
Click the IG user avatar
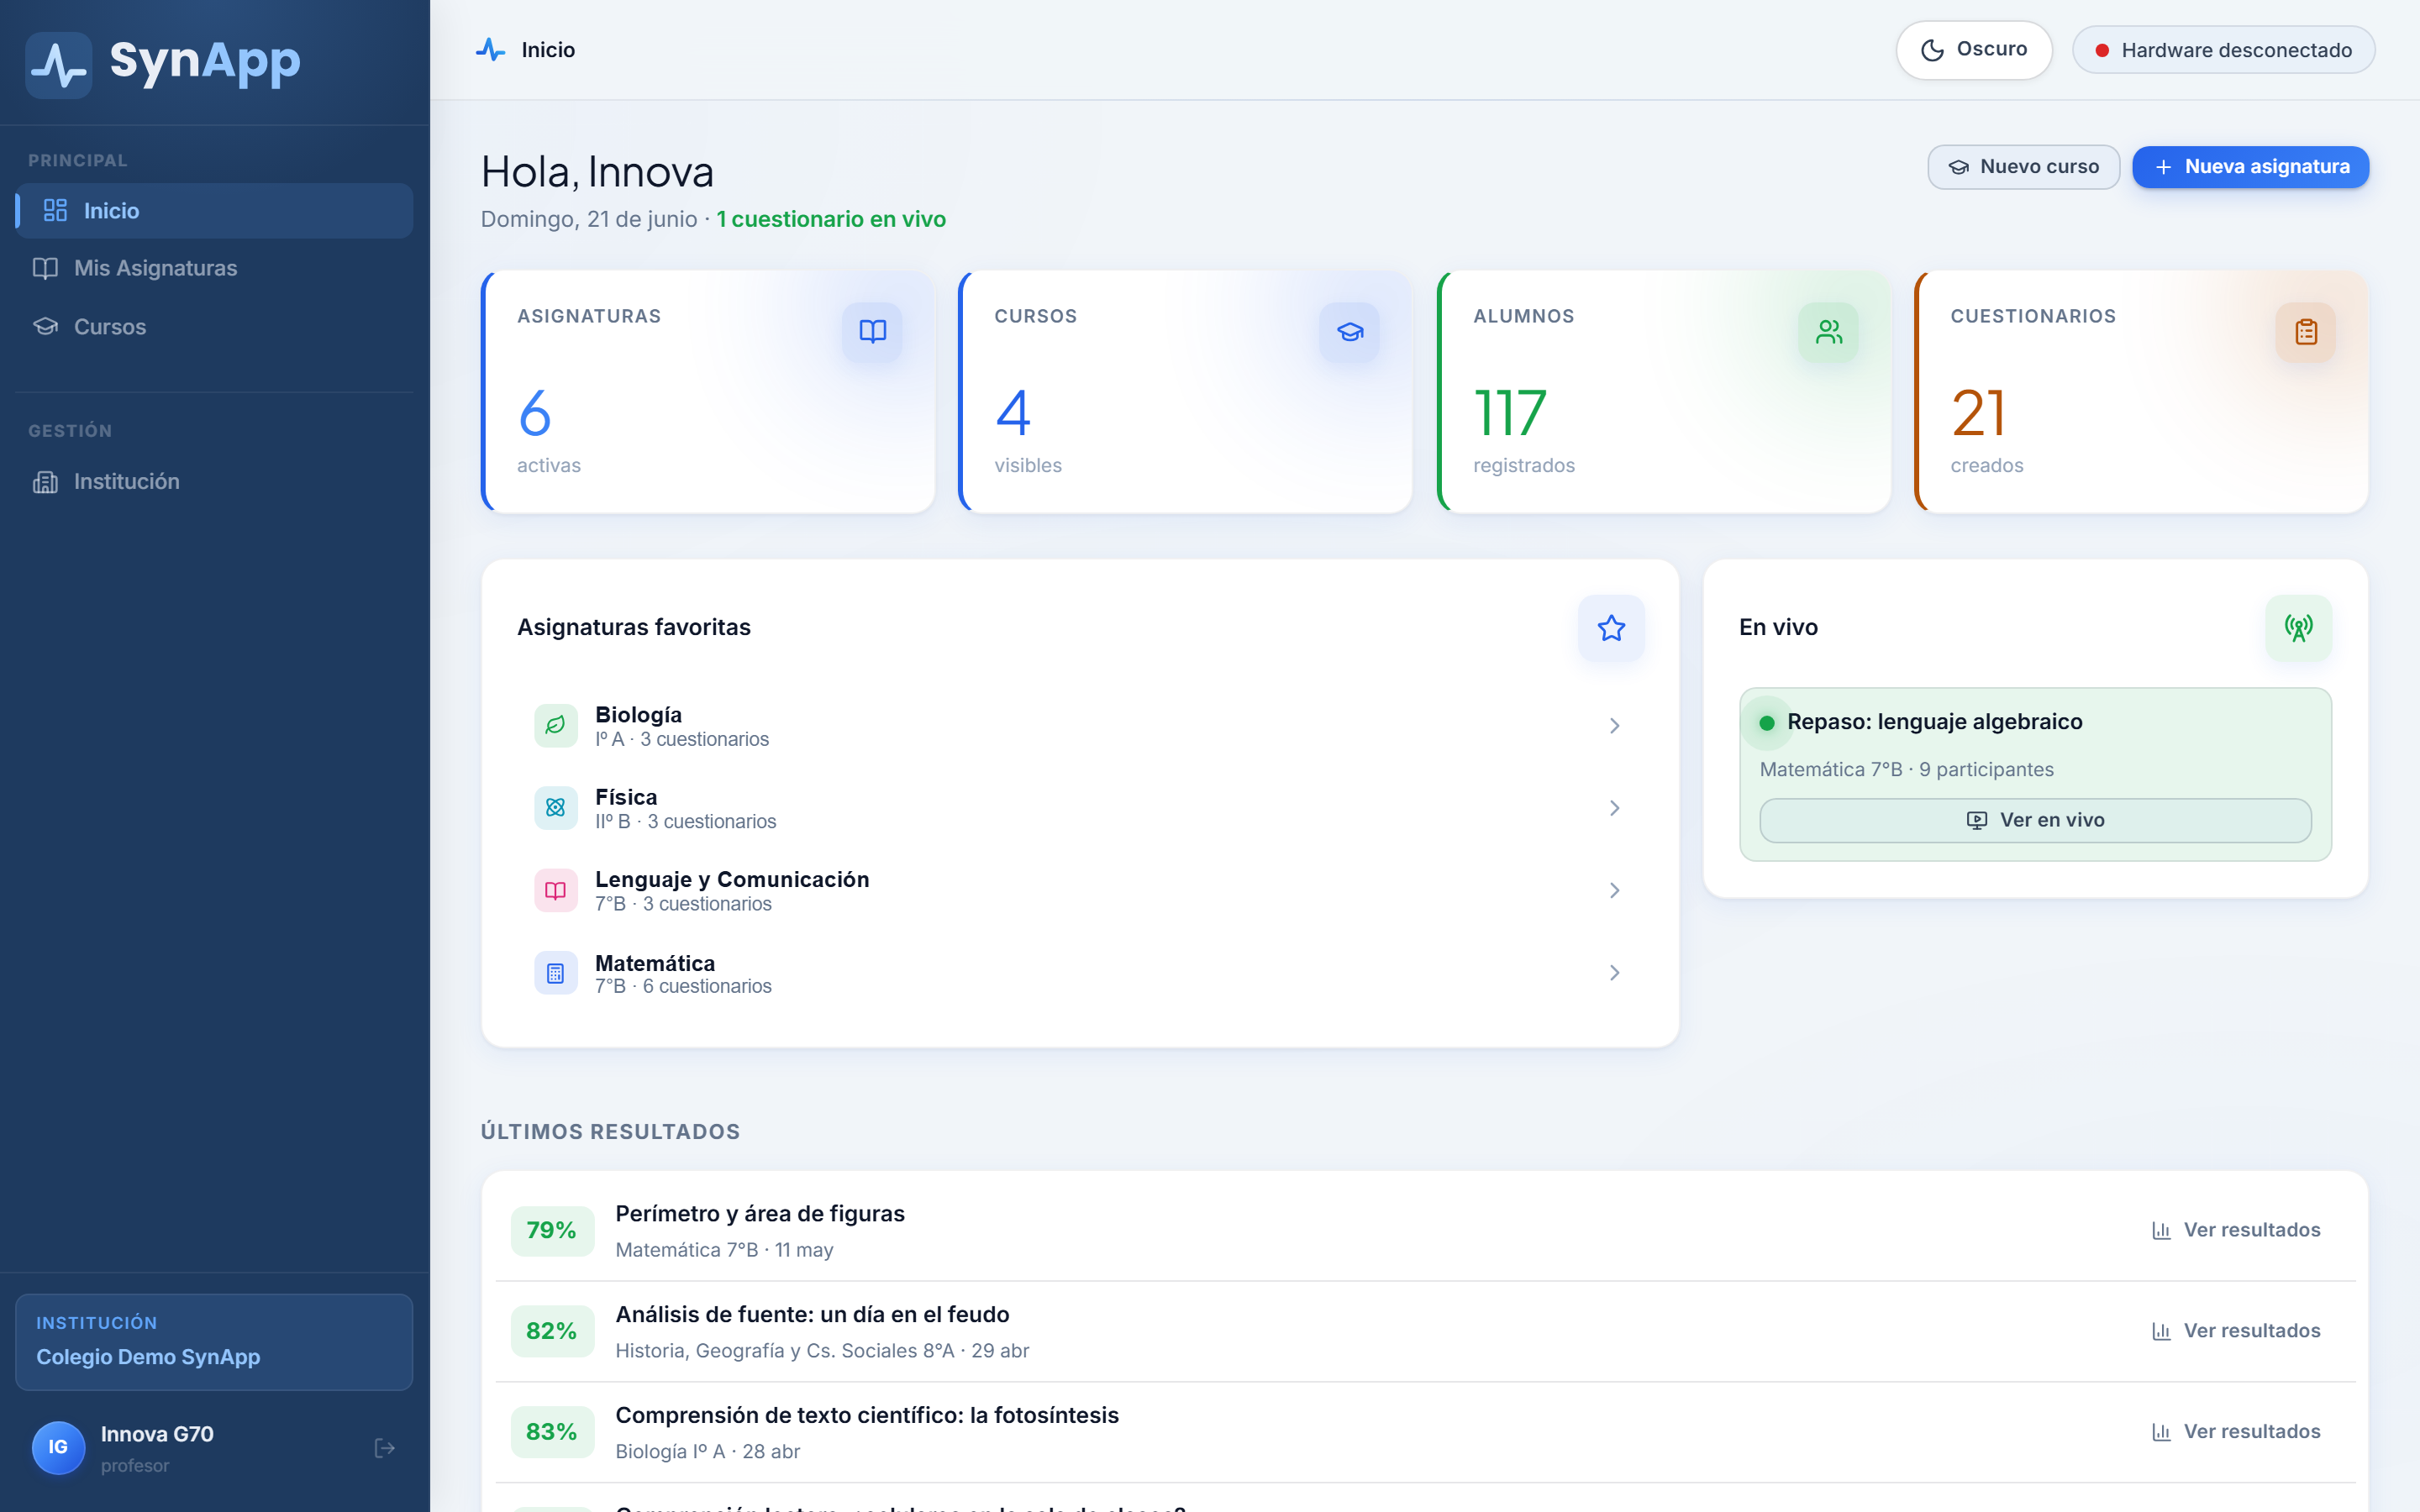tap(58, 1447)
